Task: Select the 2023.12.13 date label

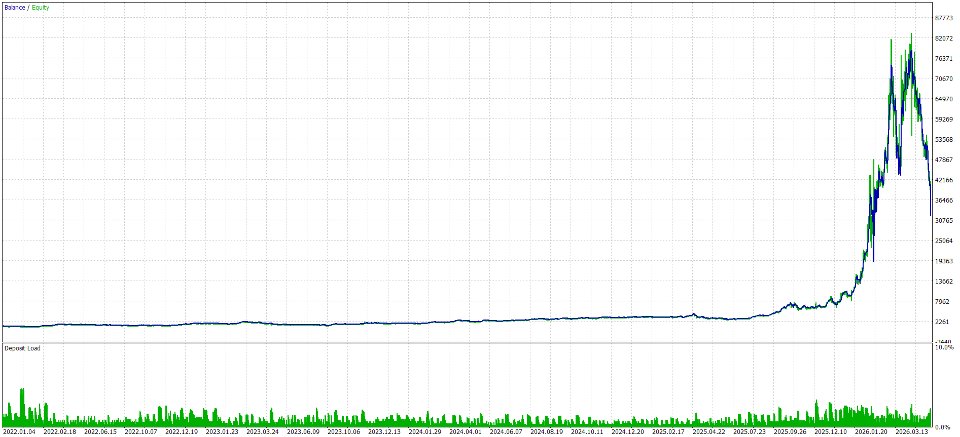Action: point(384,431)
